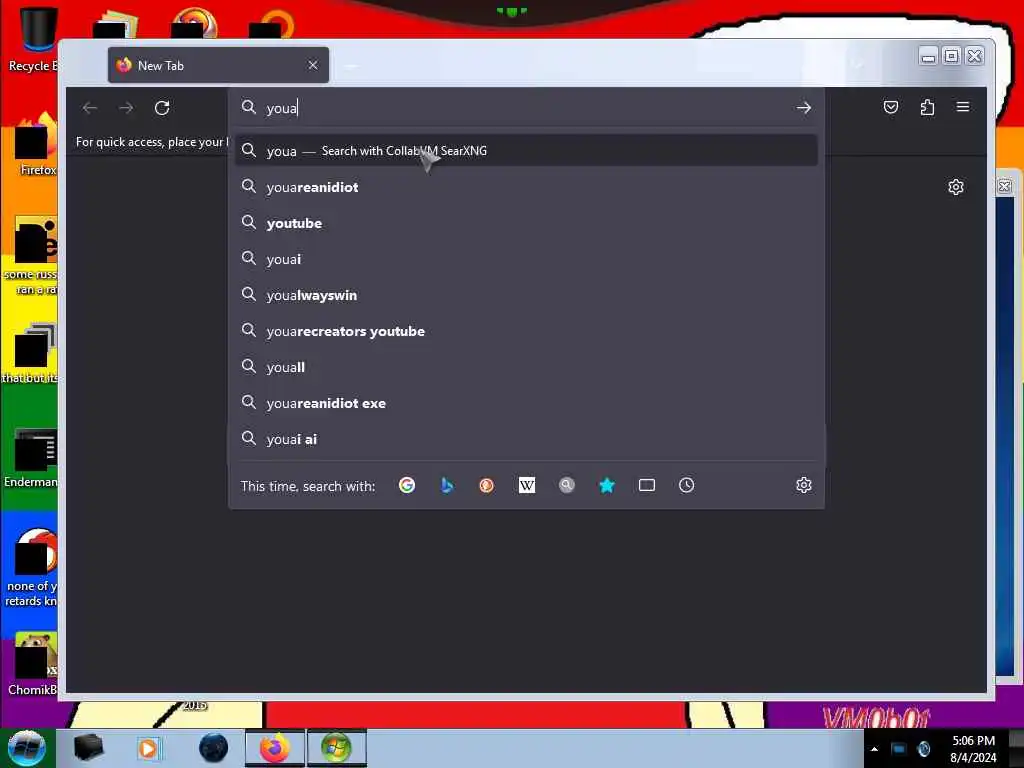This screenshot has height=768, width=1024.
Task: Open new tab personalize gear icon
Action: click(955, 187)
